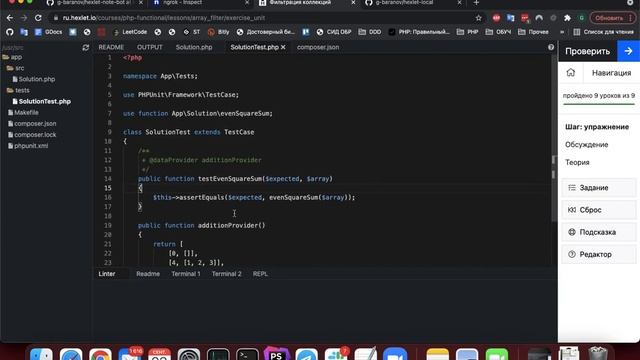640x360 pixels.
Task: Open phpunit.xml in the file tree
Action: click(x=28, y=146)
